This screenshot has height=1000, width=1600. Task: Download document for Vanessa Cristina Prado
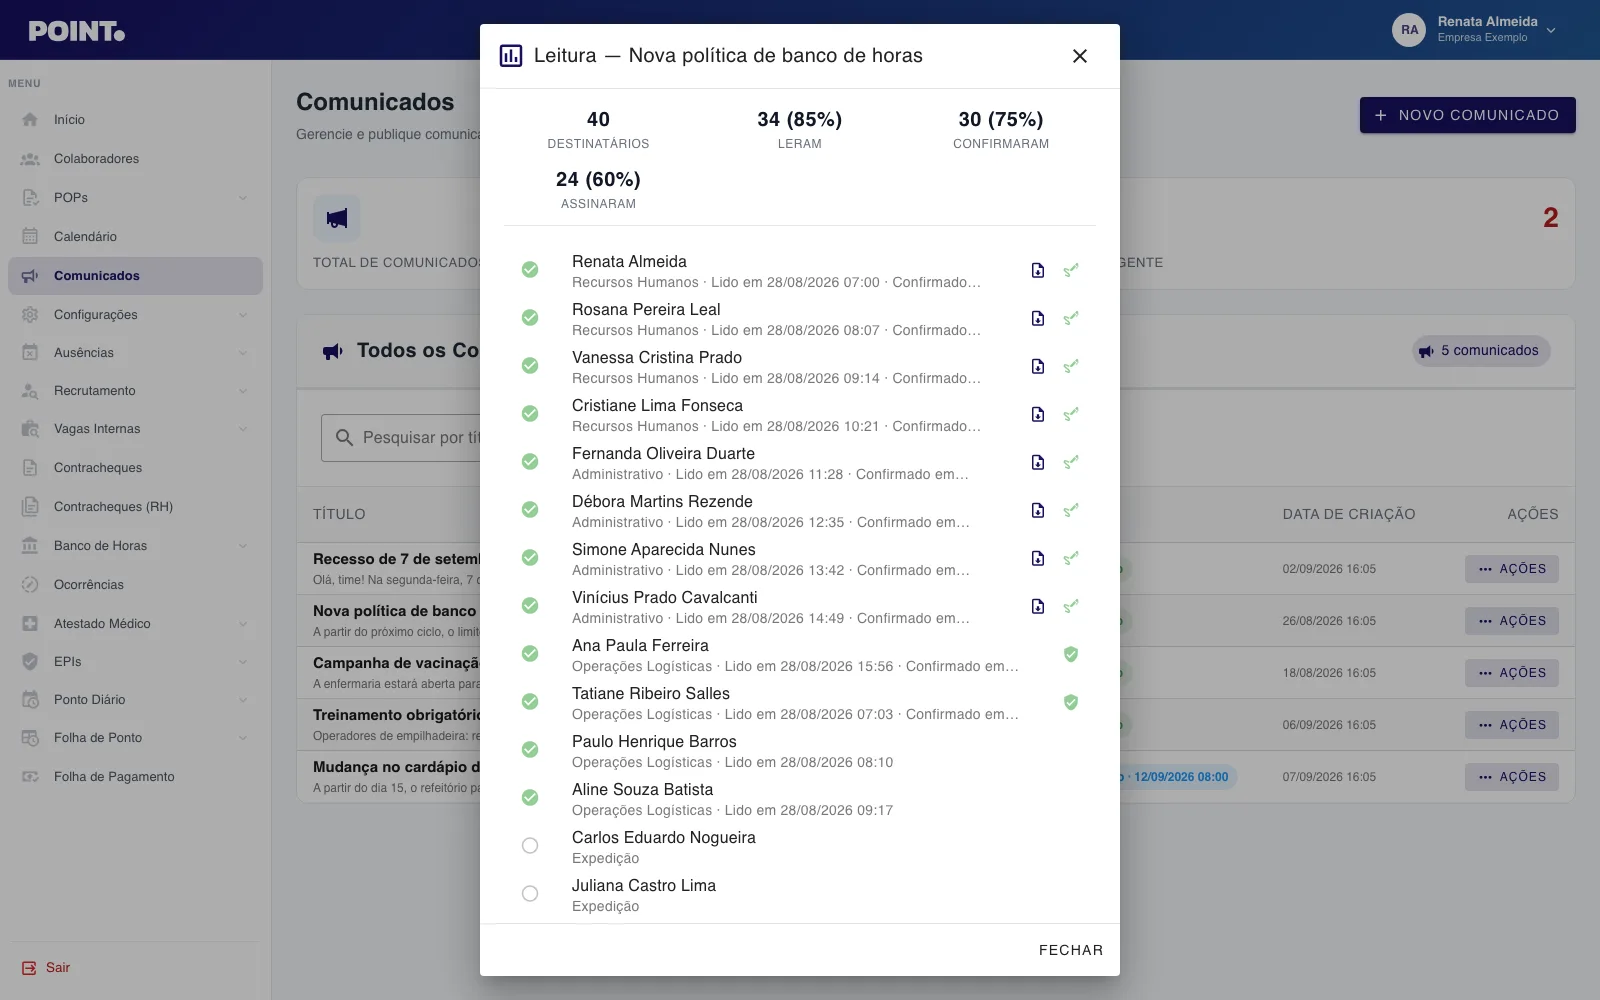(x=1038, y=366)
